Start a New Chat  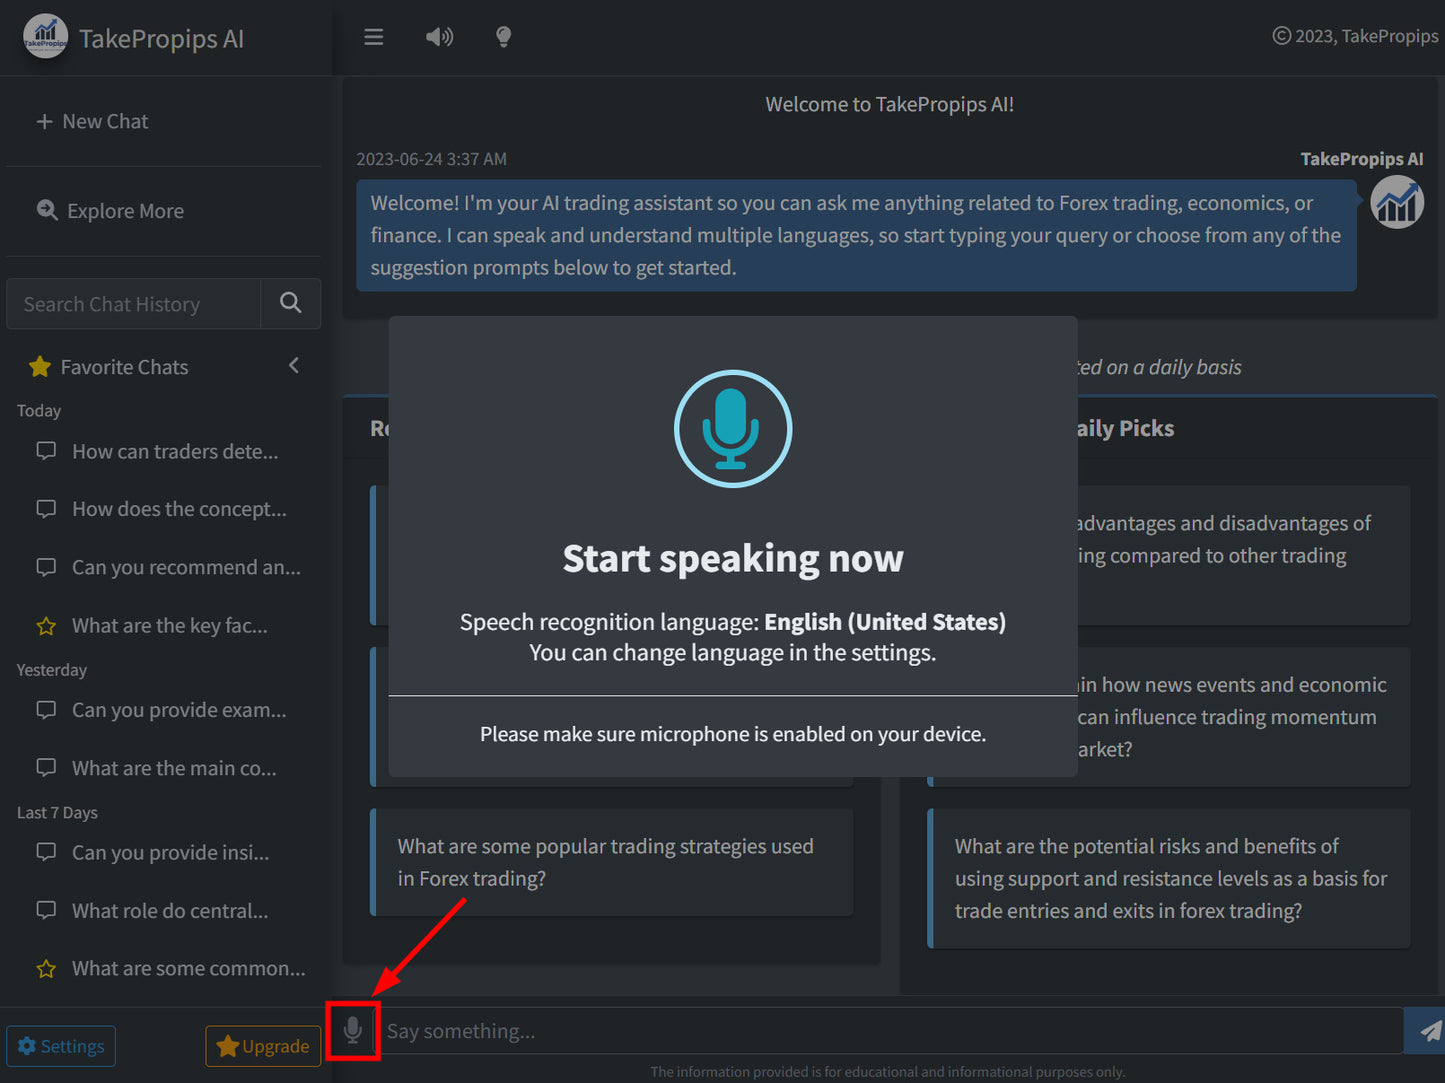point(92,121)
